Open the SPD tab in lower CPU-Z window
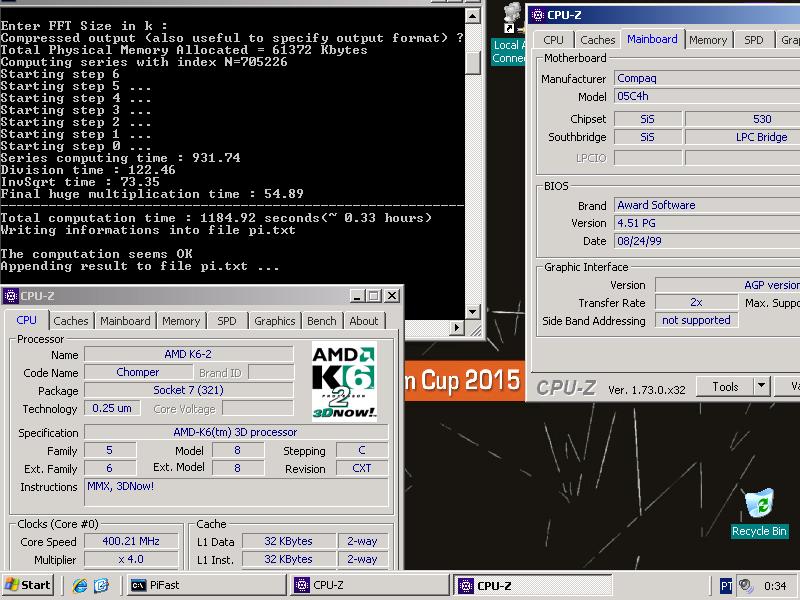800x600 pixels. click(227, 321)
